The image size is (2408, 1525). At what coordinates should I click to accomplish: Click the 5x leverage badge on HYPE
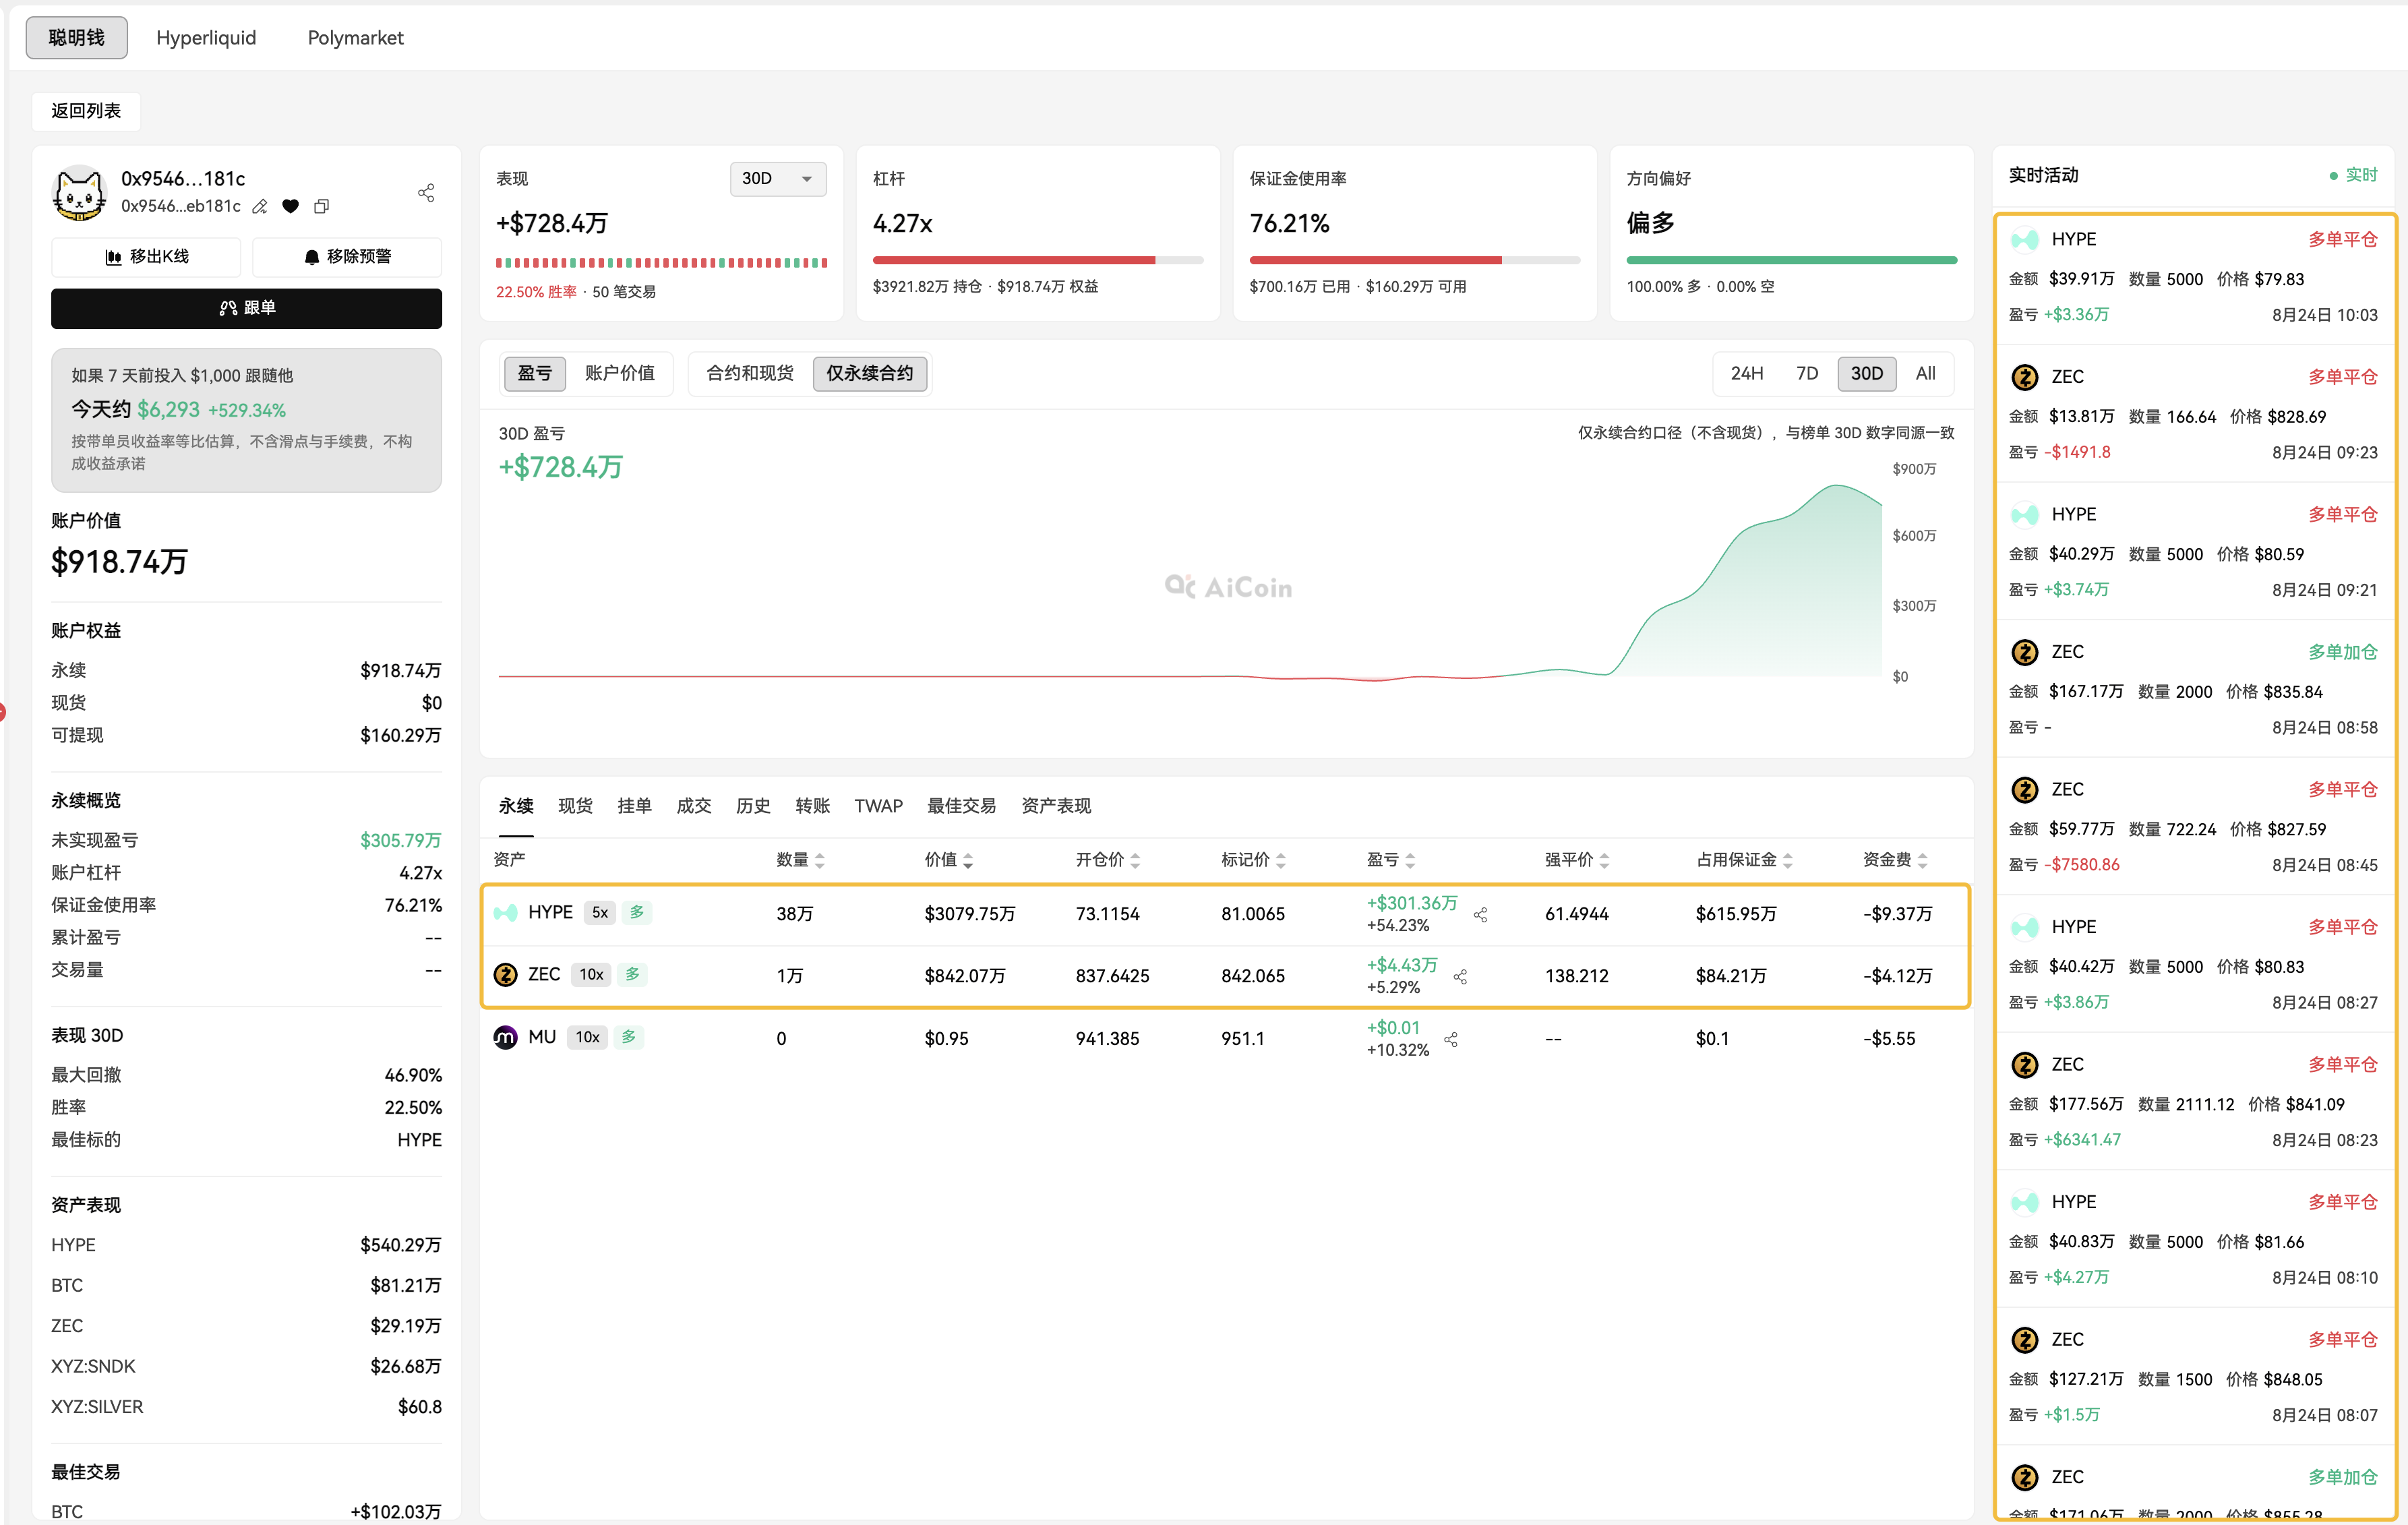pos(600,912)
